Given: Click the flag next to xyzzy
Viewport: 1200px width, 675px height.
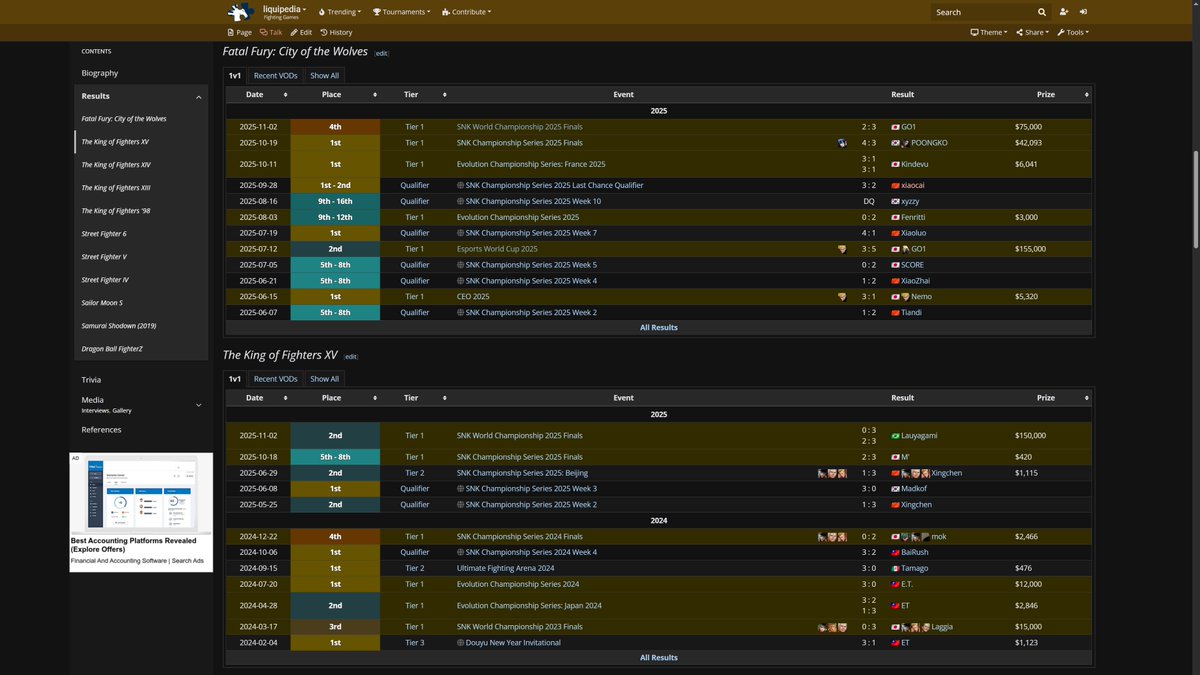Looking at the screenshot, I should 895,201.
